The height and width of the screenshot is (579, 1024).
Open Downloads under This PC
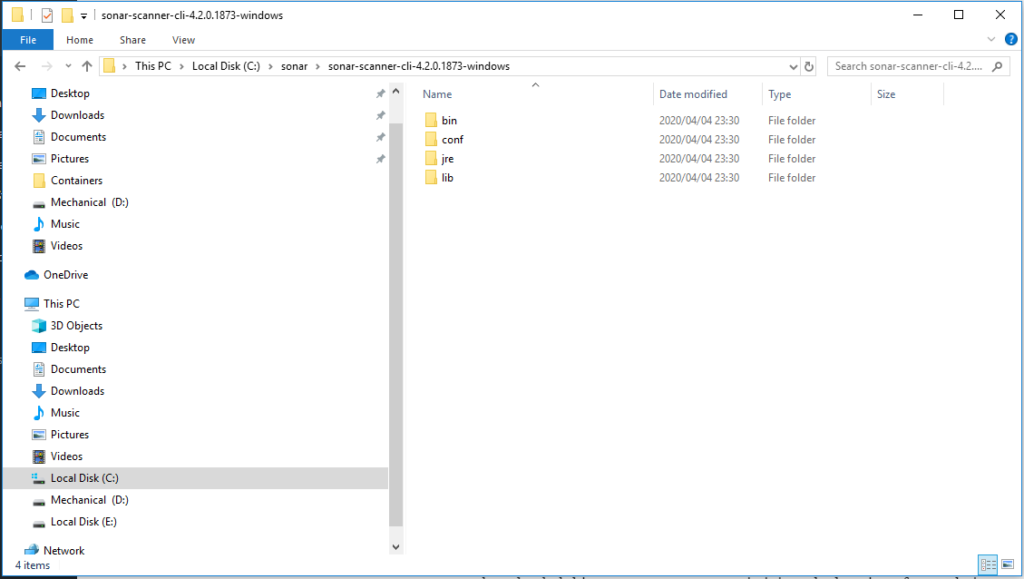(77, 390)
